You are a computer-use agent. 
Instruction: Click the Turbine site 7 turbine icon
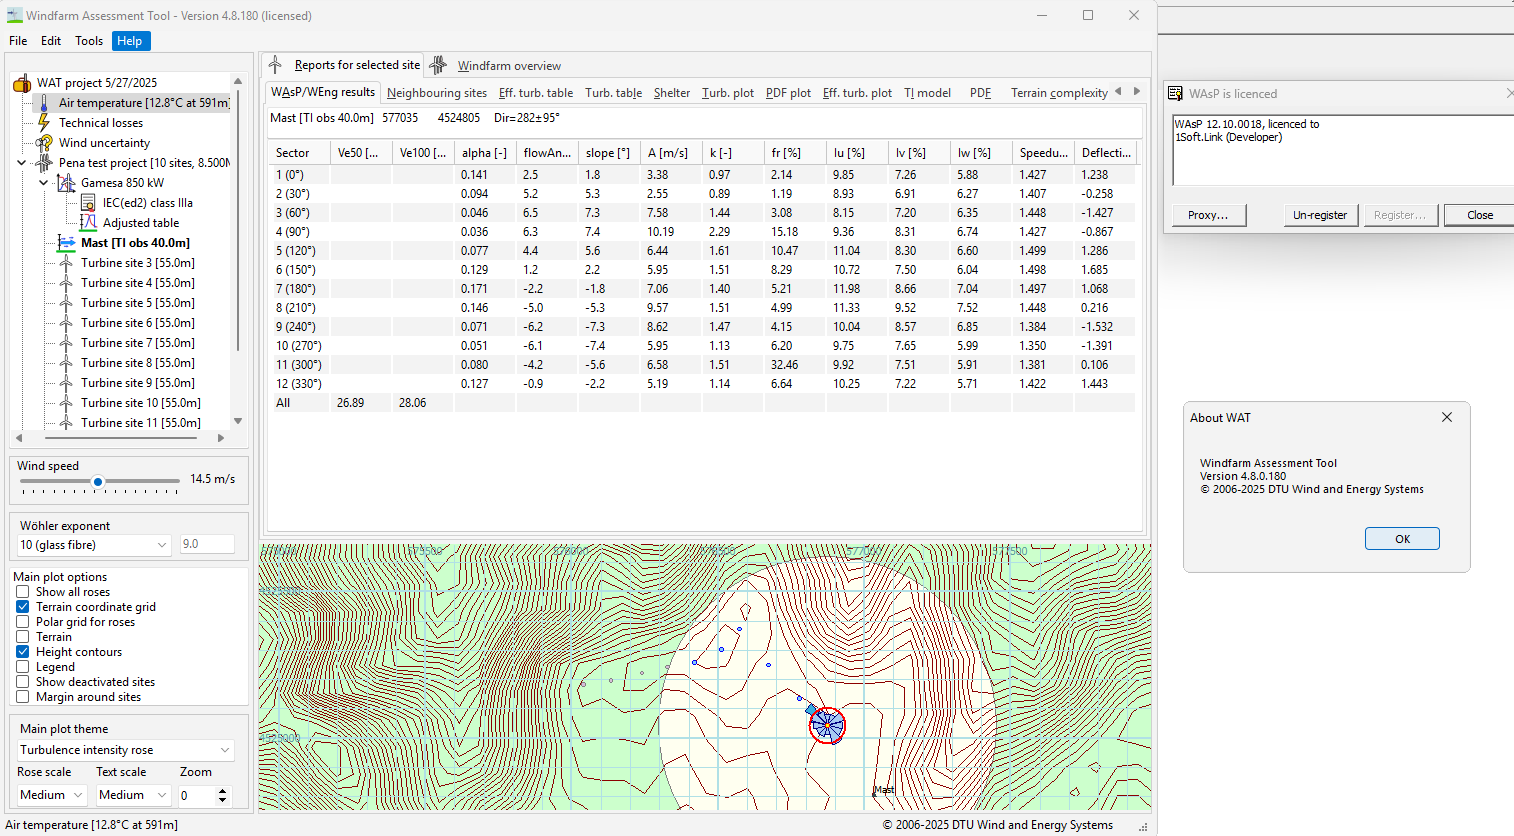tap(66, 343)
